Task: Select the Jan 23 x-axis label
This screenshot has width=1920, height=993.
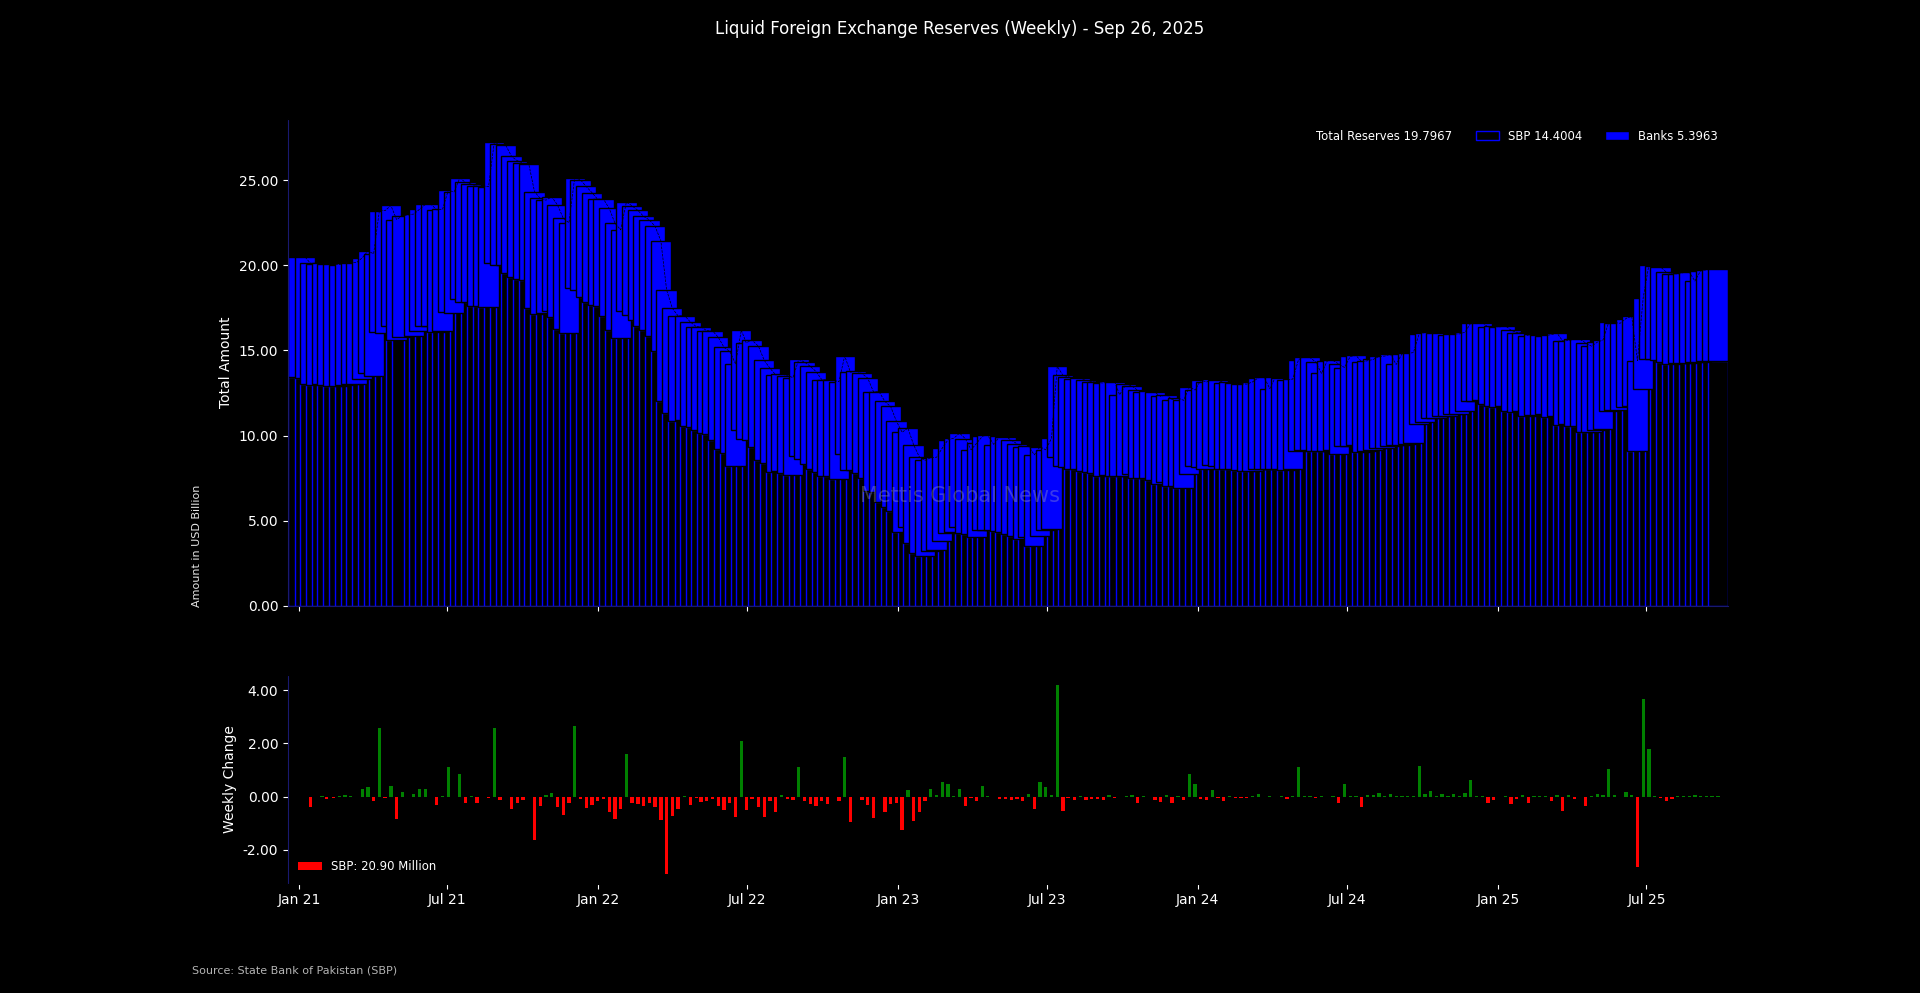Action: pyautogui.click(x=897, y=899)
